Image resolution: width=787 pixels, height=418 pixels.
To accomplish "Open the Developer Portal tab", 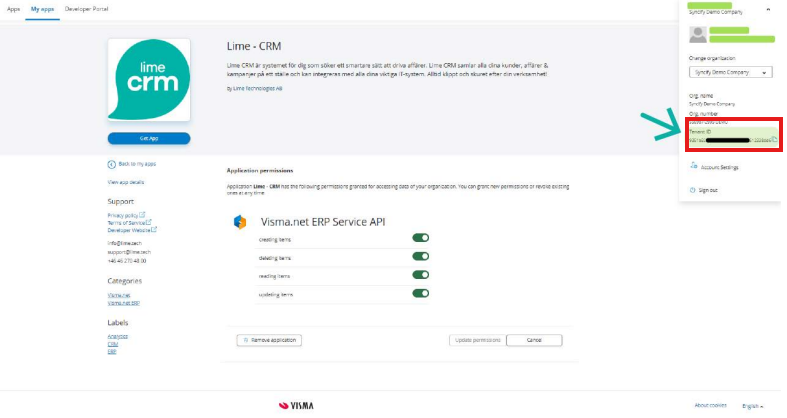I will [86, 9].
